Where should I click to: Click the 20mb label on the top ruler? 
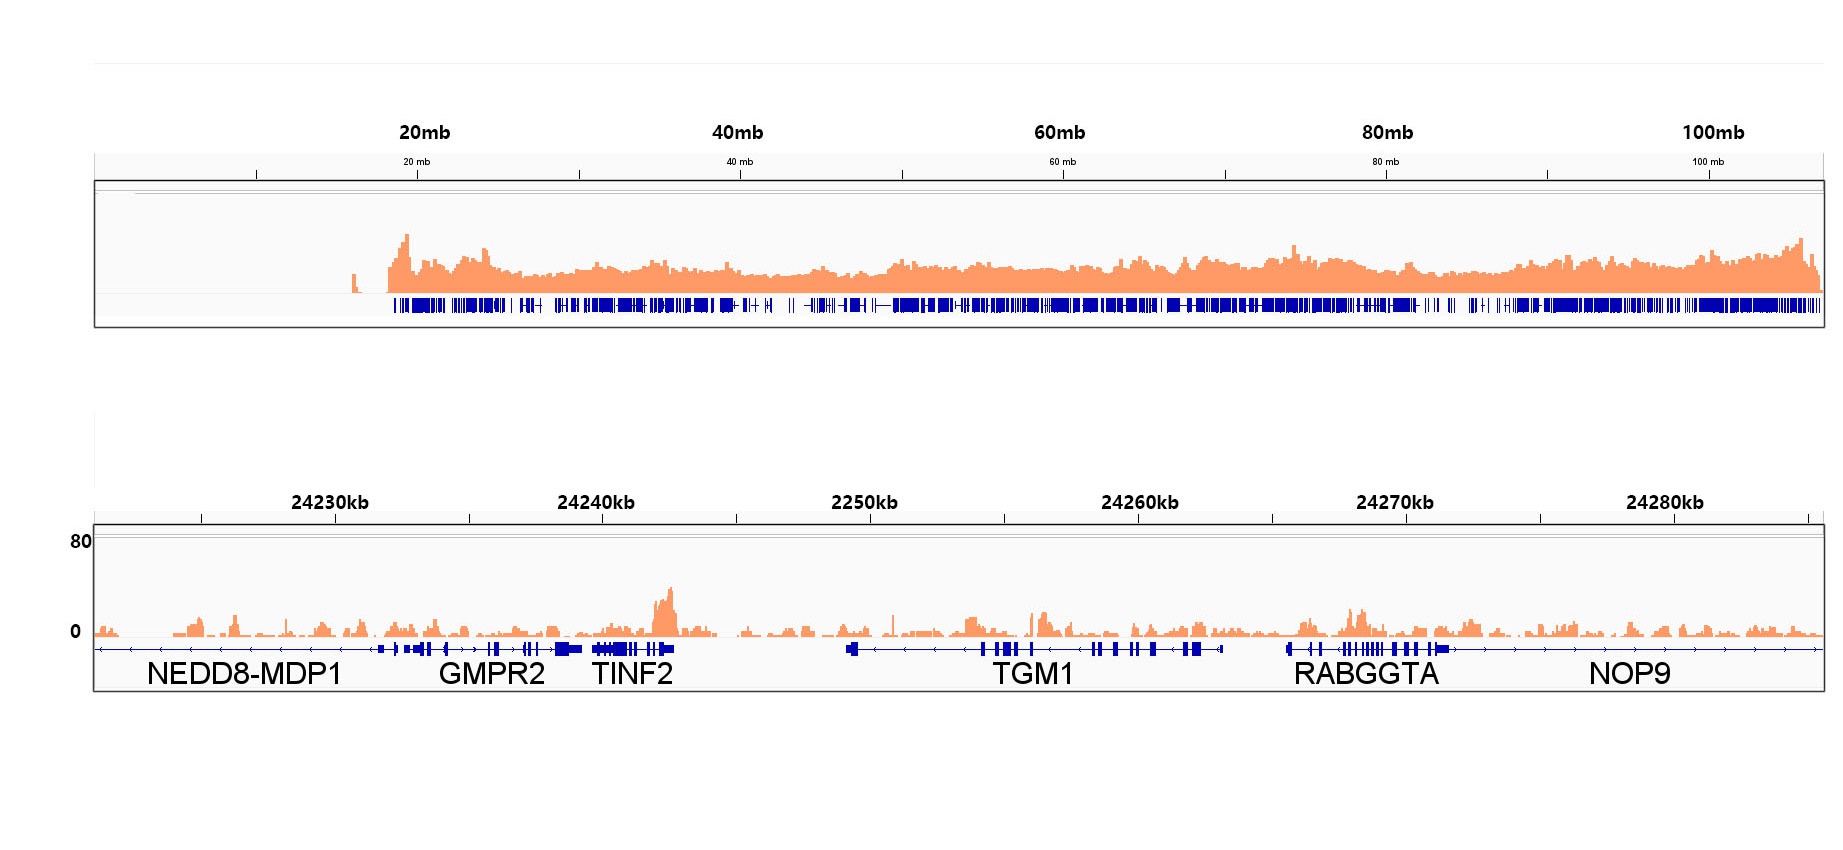pyautogui.click(x=424, y=132)
